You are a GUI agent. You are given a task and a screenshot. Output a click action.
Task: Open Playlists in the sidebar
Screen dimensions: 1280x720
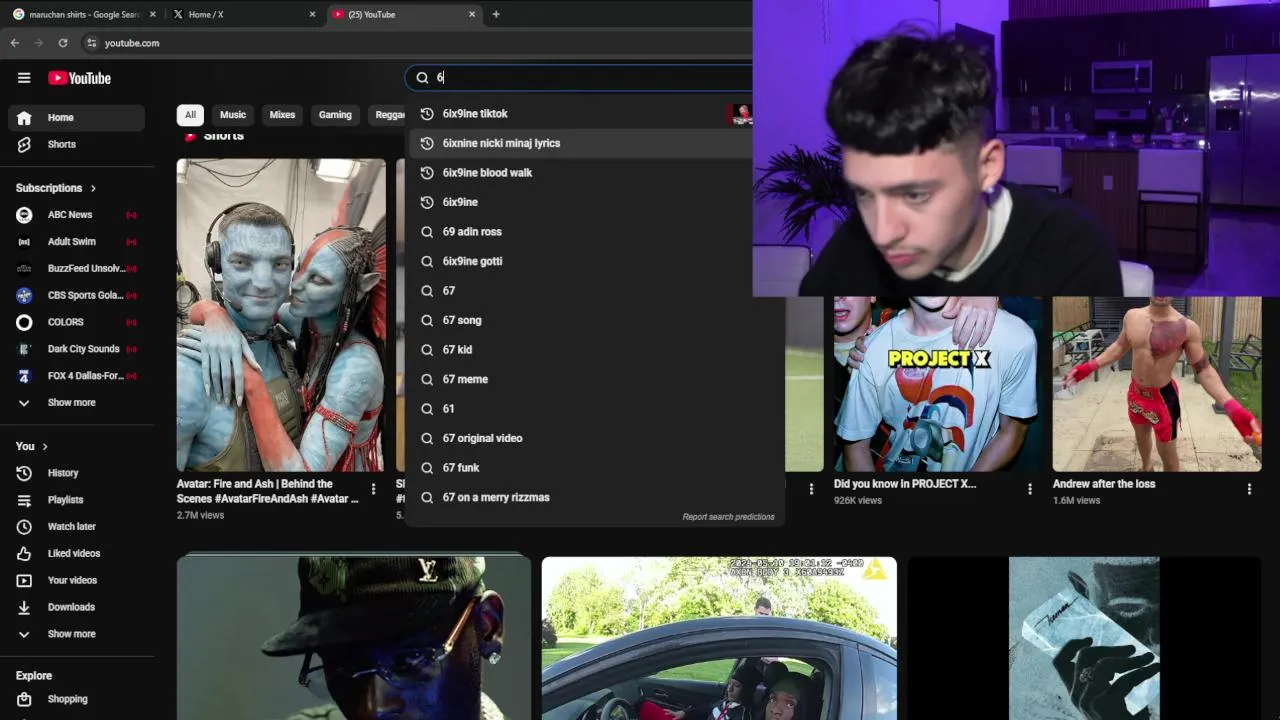tap(76, 499)
